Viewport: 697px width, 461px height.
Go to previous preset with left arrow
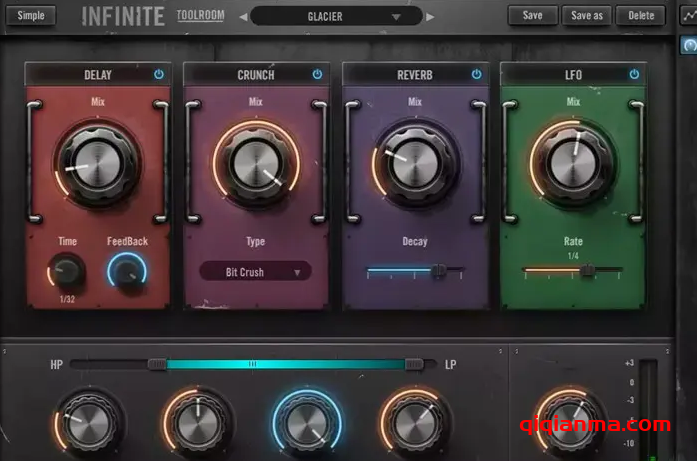242,17
